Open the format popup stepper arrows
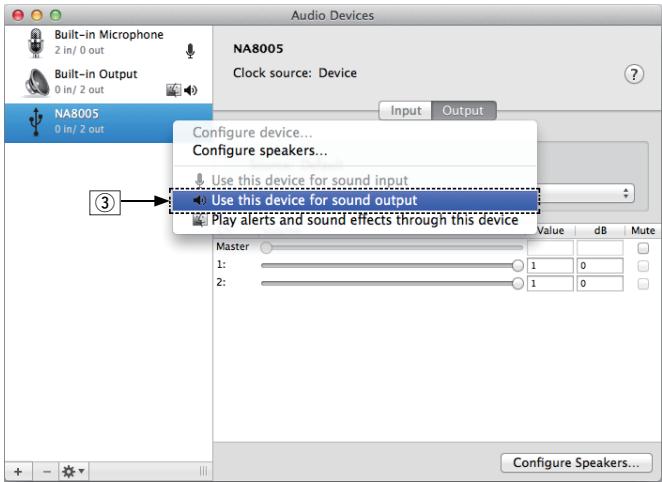This screenshot has width=662, height=482. (x=626, y=193)
